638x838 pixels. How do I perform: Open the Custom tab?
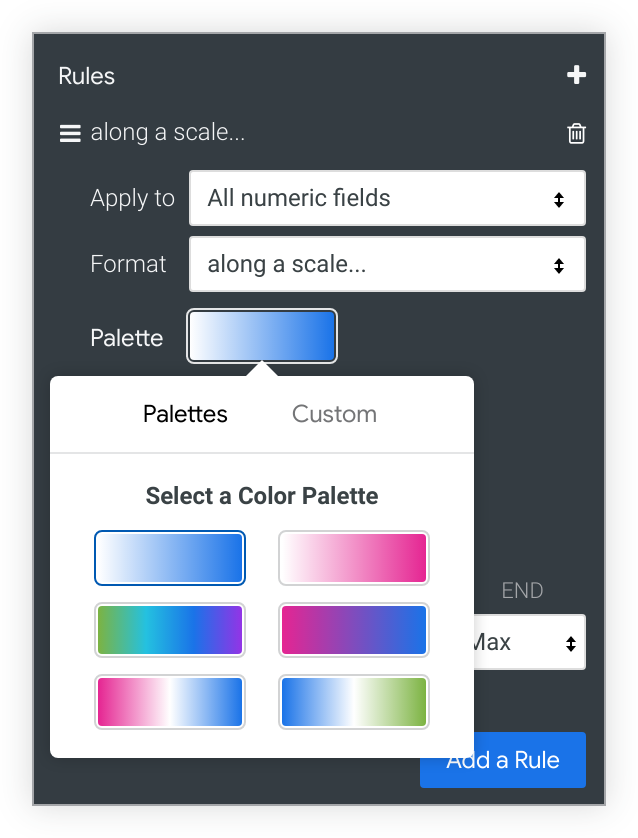[x=334, y=414]
